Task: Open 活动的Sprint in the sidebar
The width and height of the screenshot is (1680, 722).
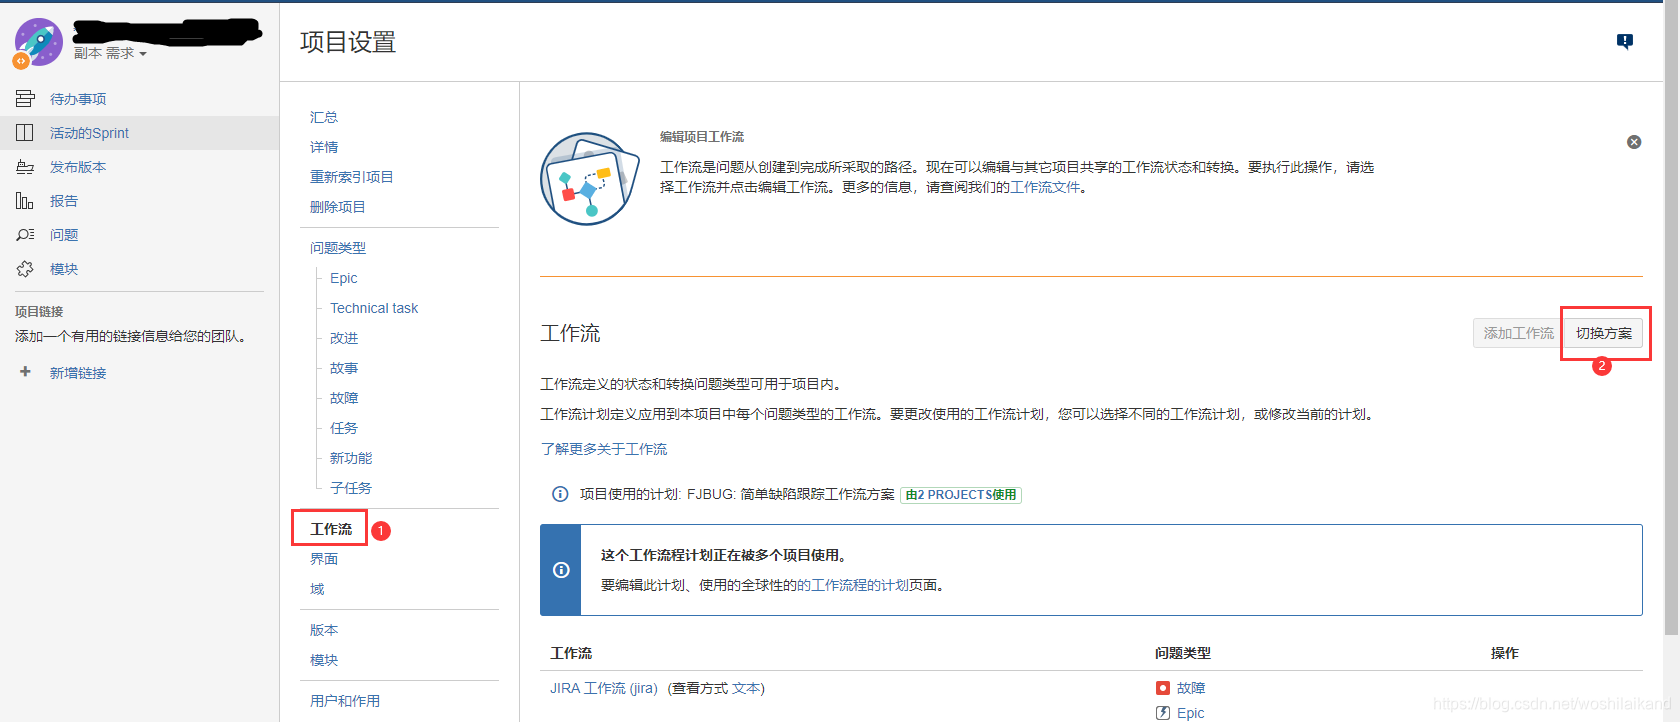Action: click(x=89, y=133)
